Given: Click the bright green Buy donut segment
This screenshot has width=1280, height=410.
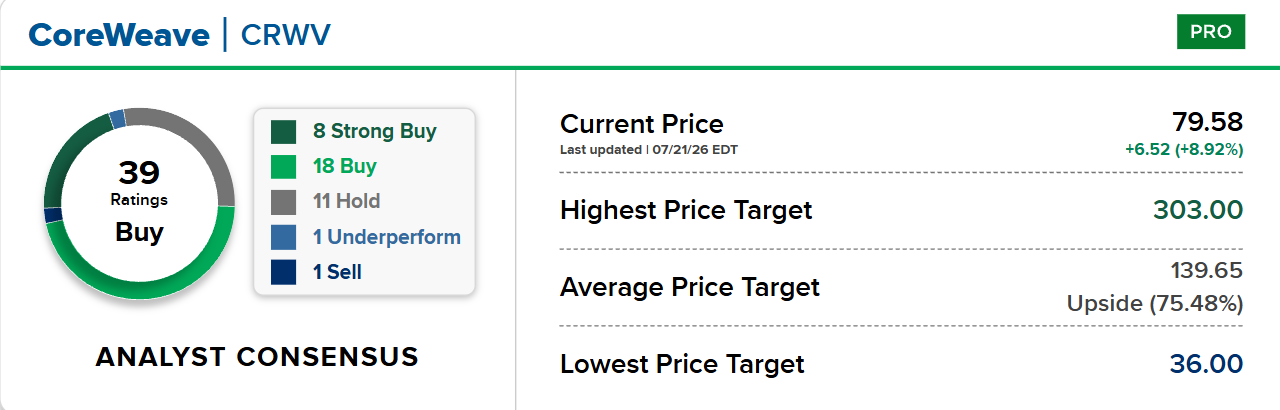Looking at the screenshot, I should click(x=150, y=285).
